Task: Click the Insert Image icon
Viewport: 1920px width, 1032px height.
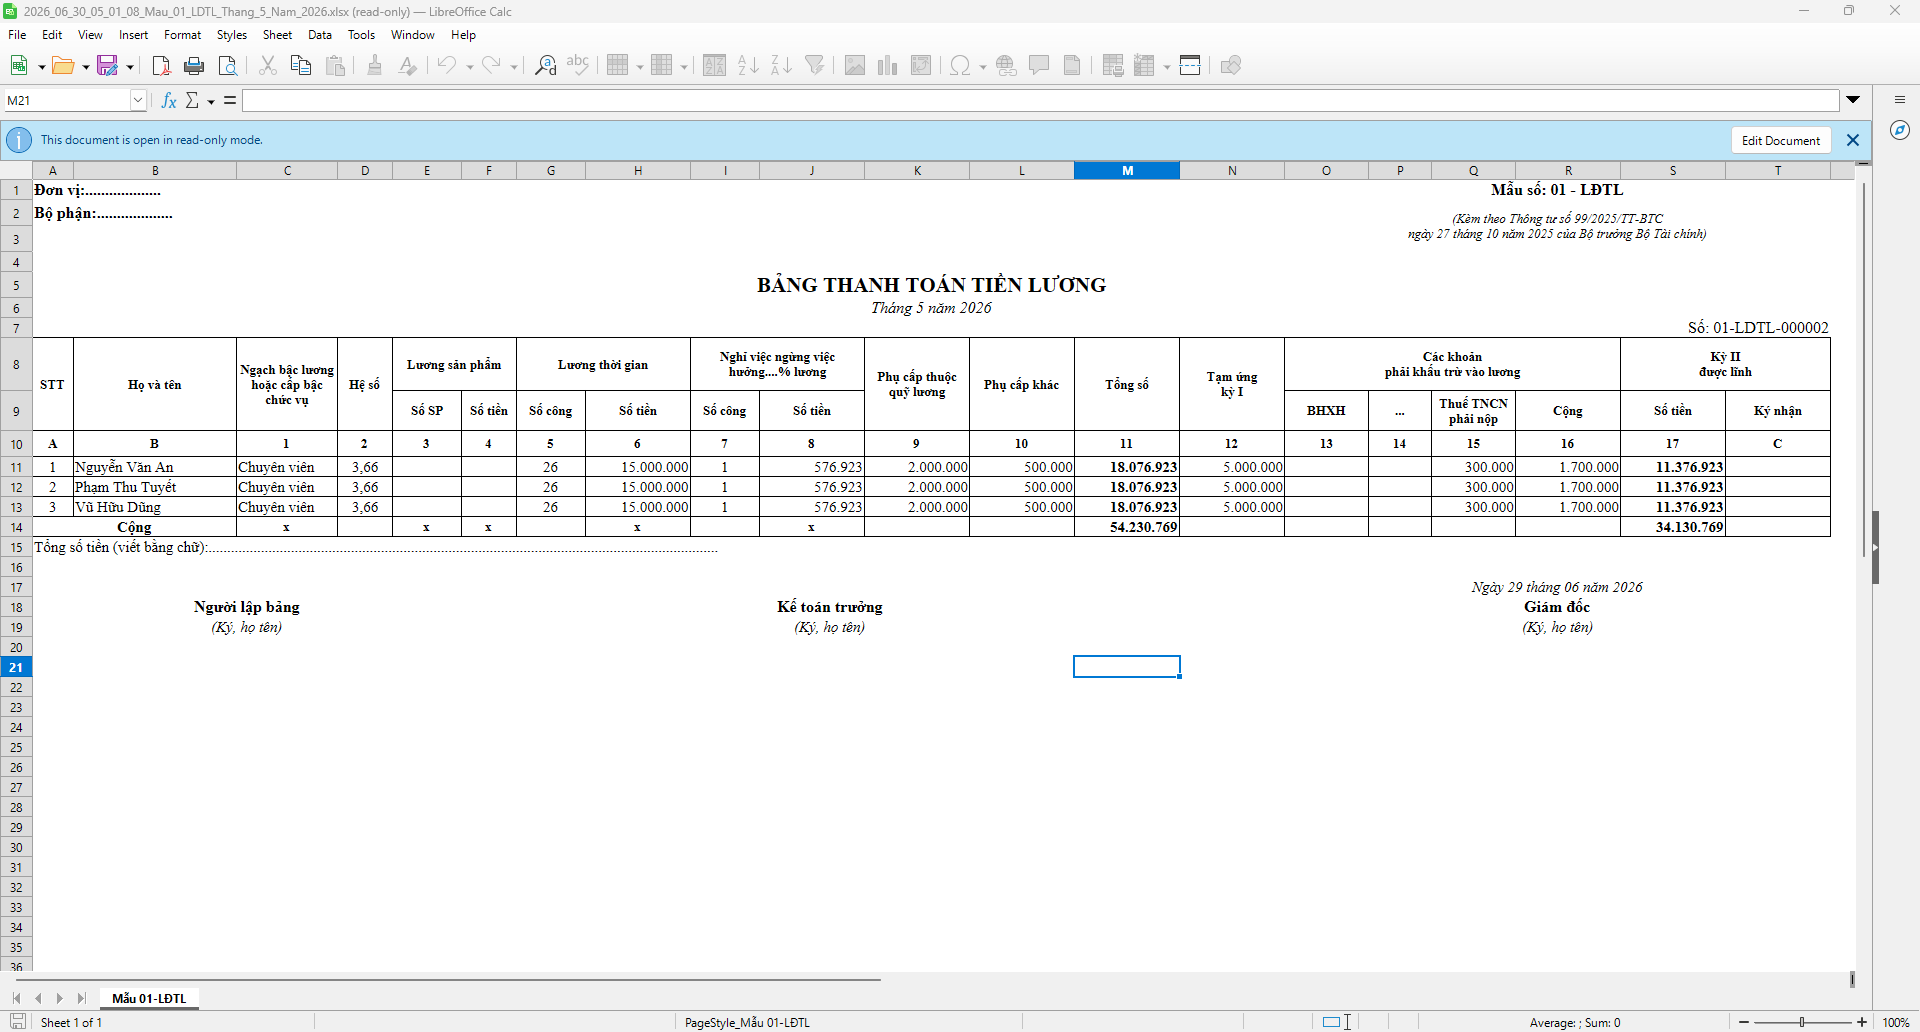Action: pyautogui.click(x=855, y=66)
